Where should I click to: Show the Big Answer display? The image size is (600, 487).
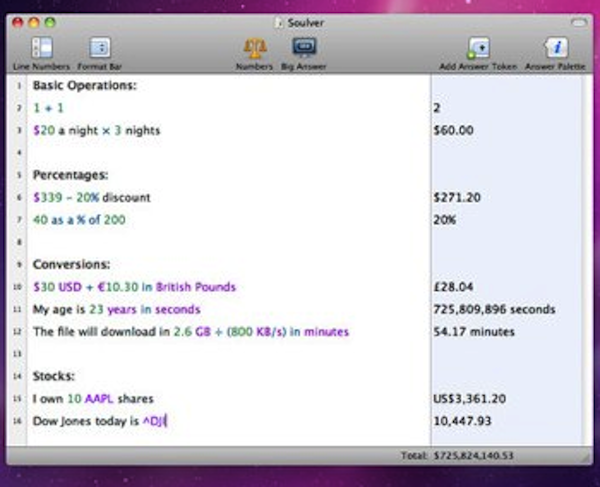(304, 47)
